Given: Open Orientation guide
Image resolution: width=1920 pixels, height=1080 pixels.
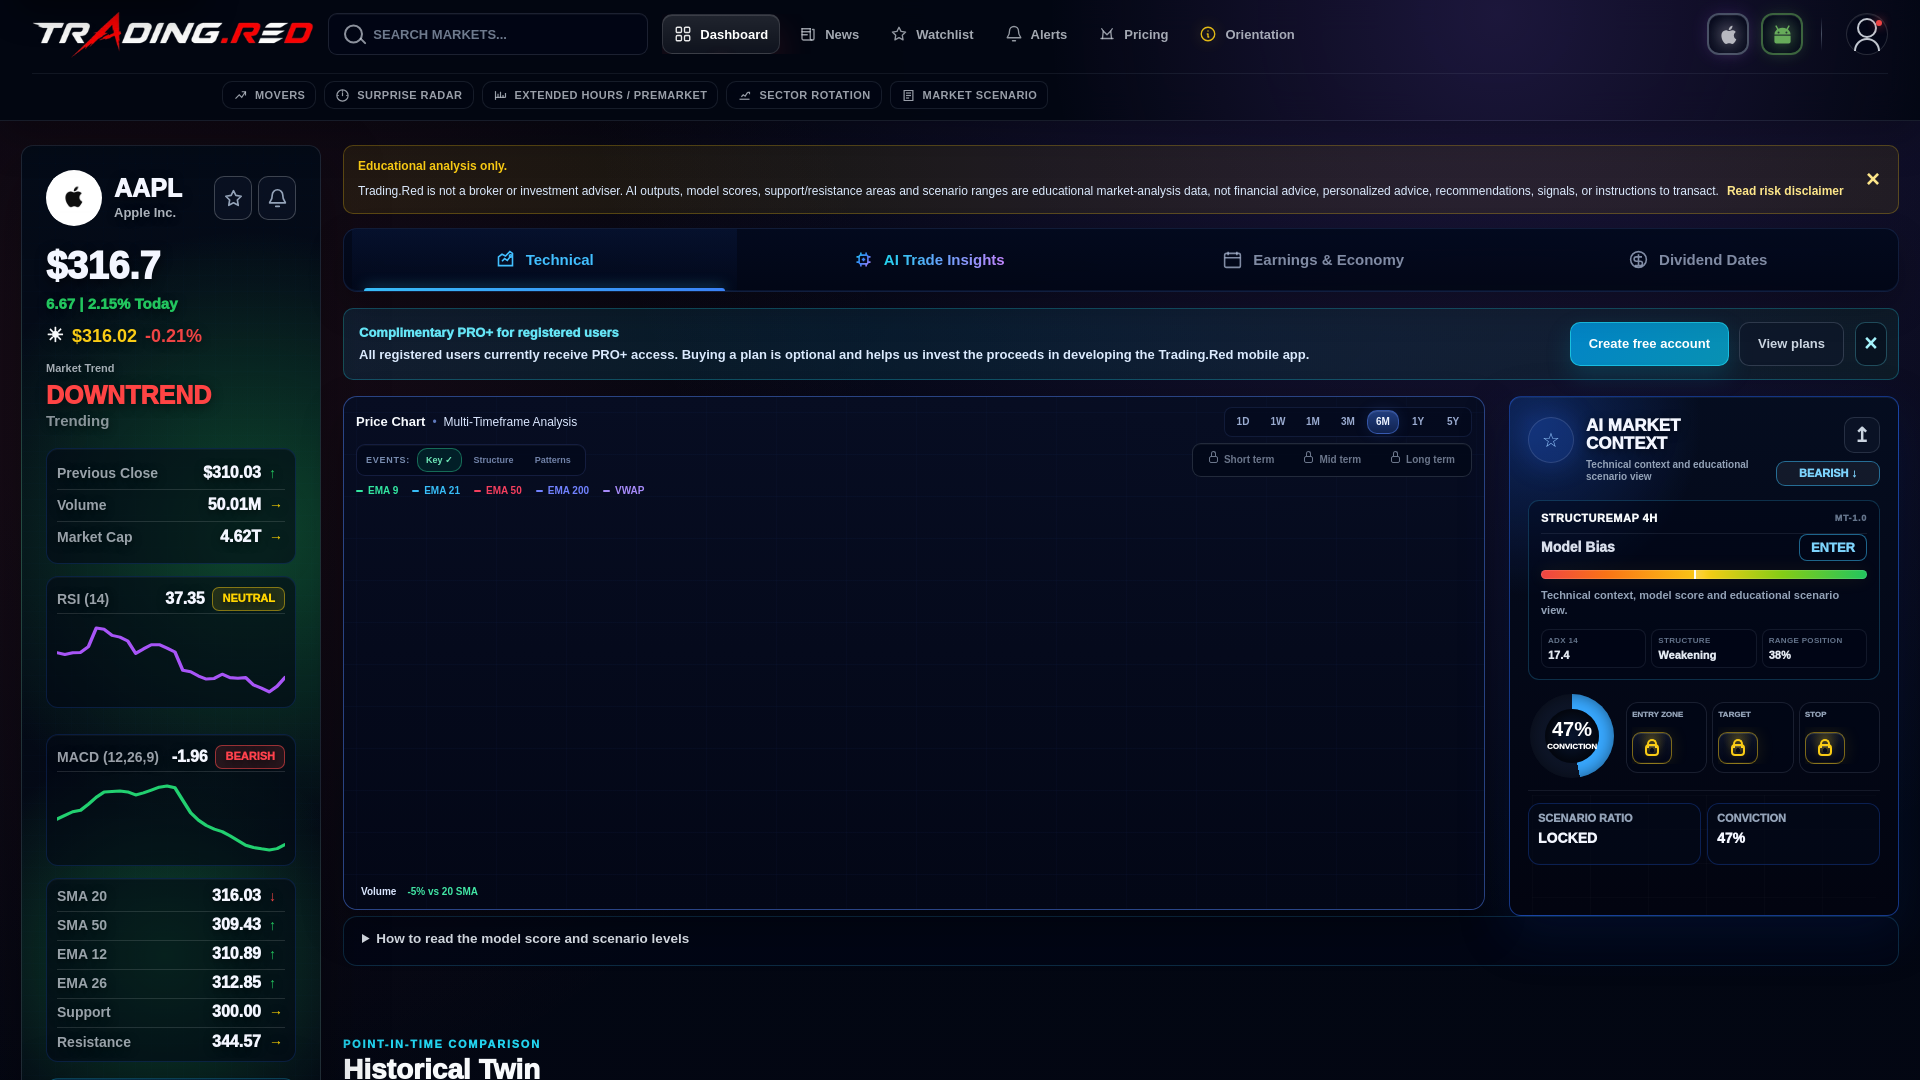Looking at the screenshot, I should pos(1247,34).
